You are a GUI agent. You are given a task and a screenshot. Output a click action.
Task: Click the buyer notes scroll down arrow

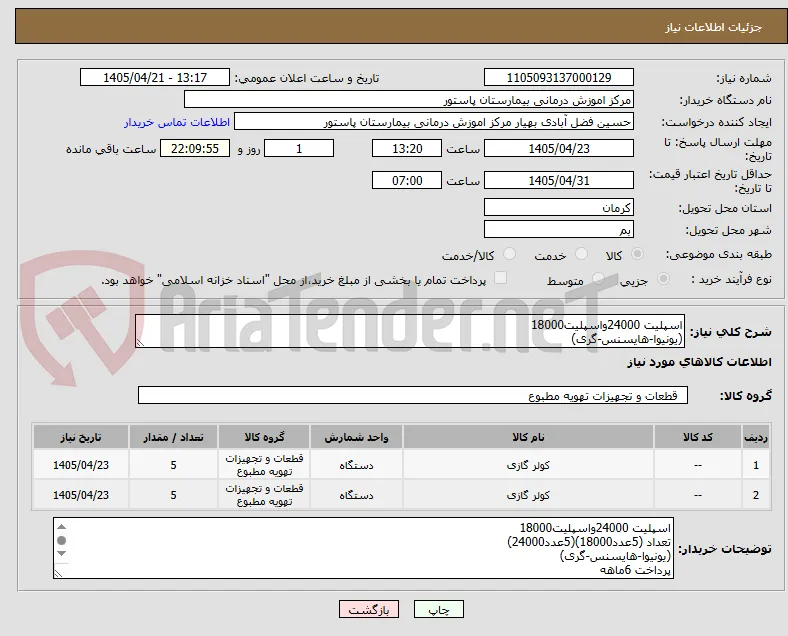tap(61, 554)
